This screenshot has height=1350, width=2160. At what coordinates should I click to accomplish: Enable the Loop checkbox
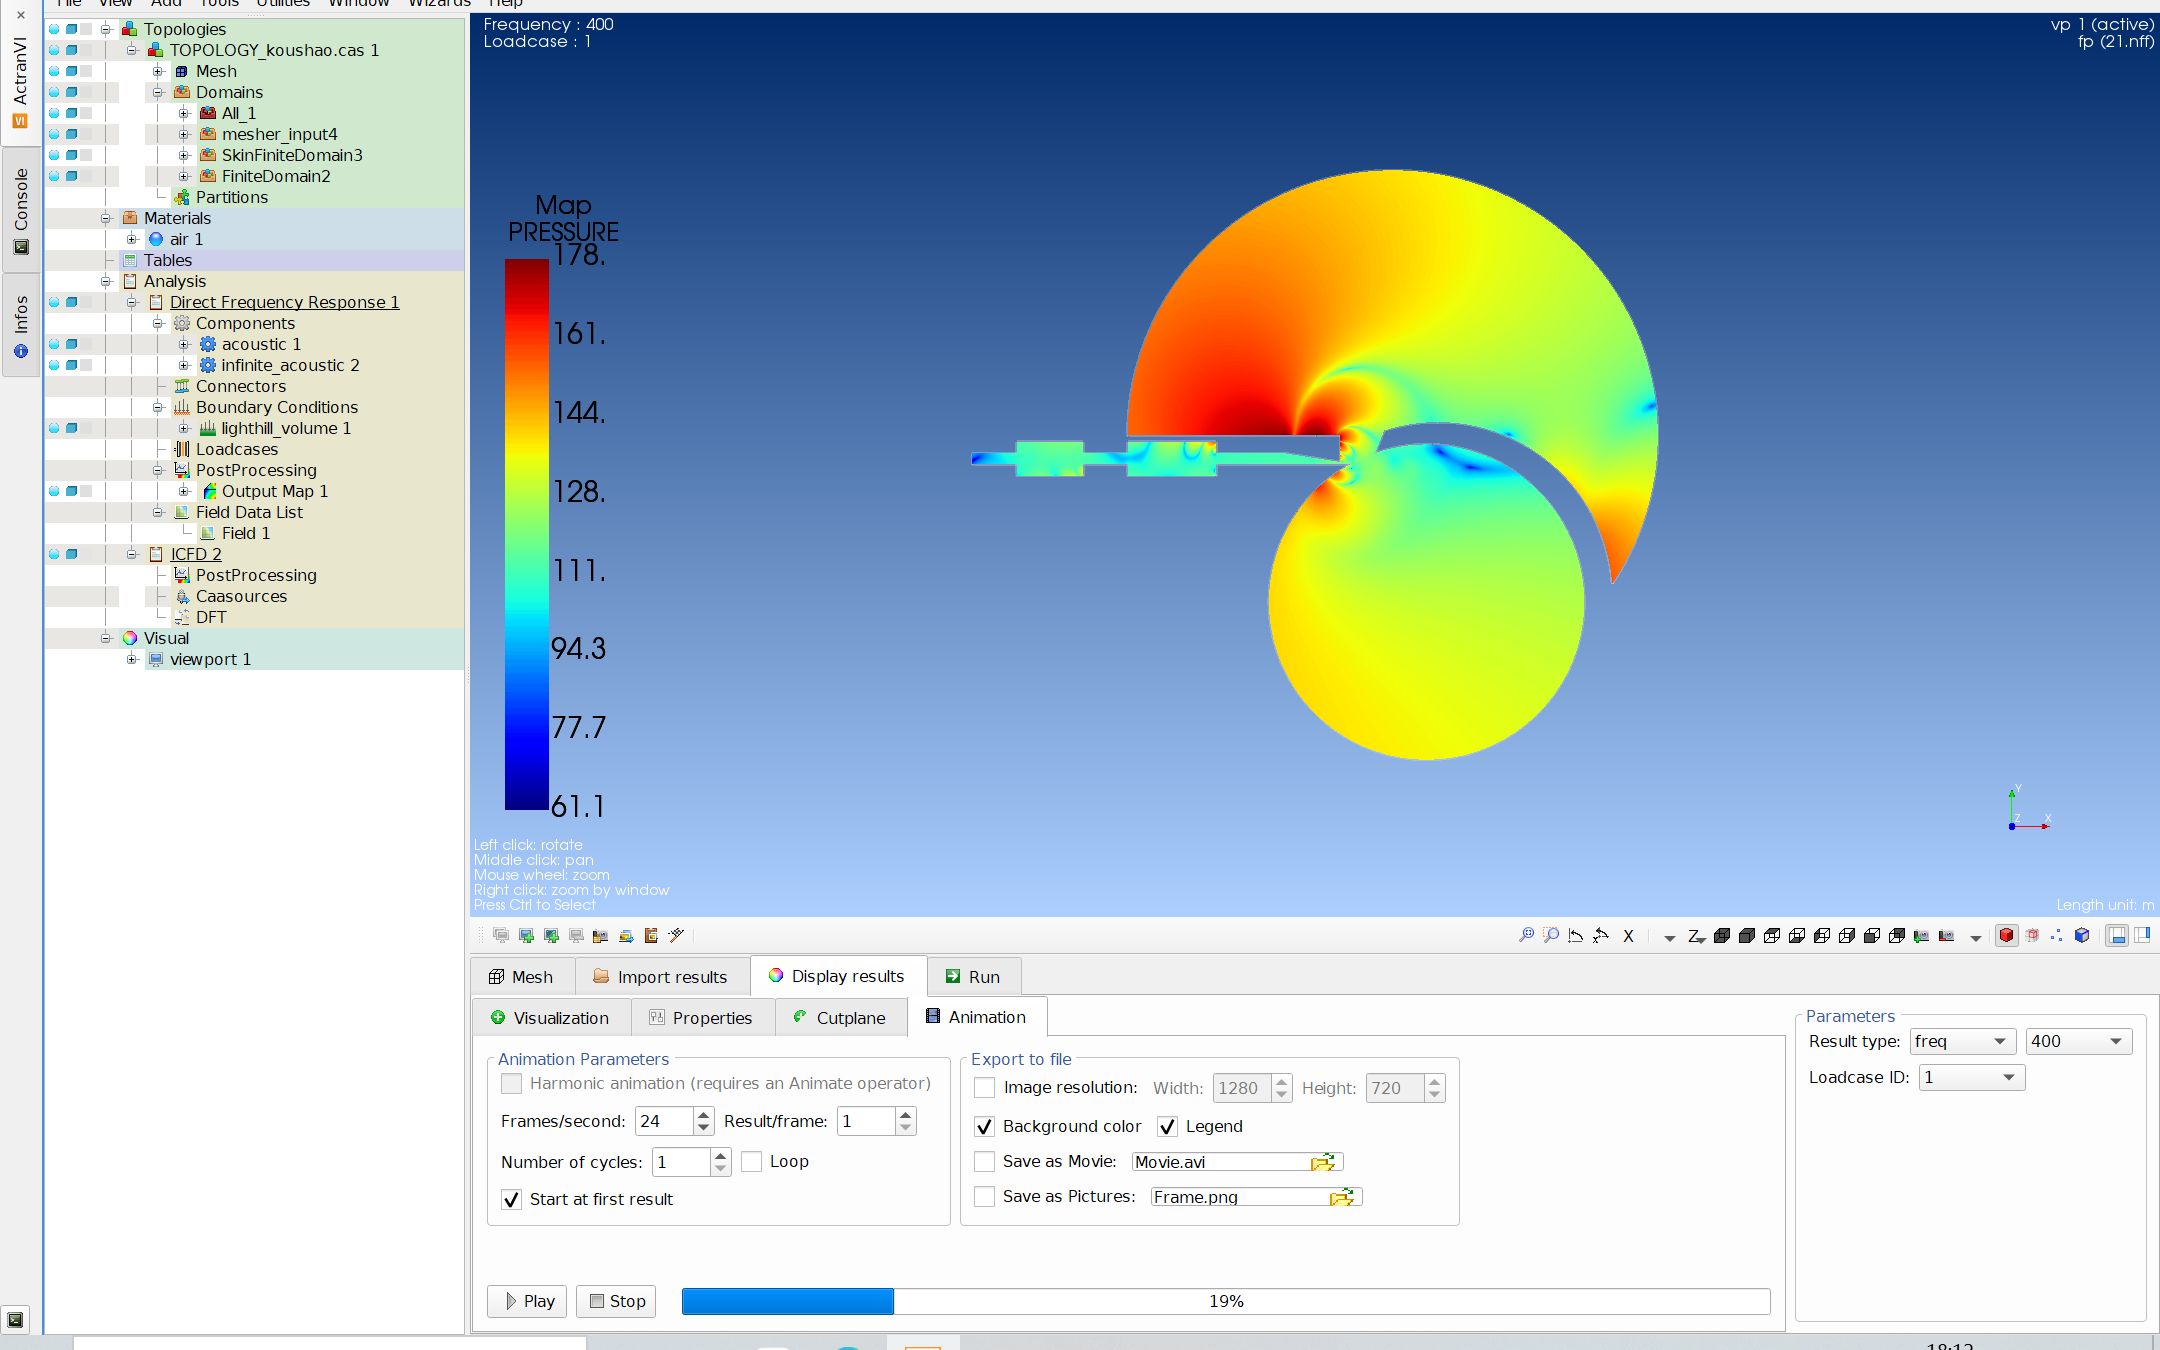tap(752, 1162)
